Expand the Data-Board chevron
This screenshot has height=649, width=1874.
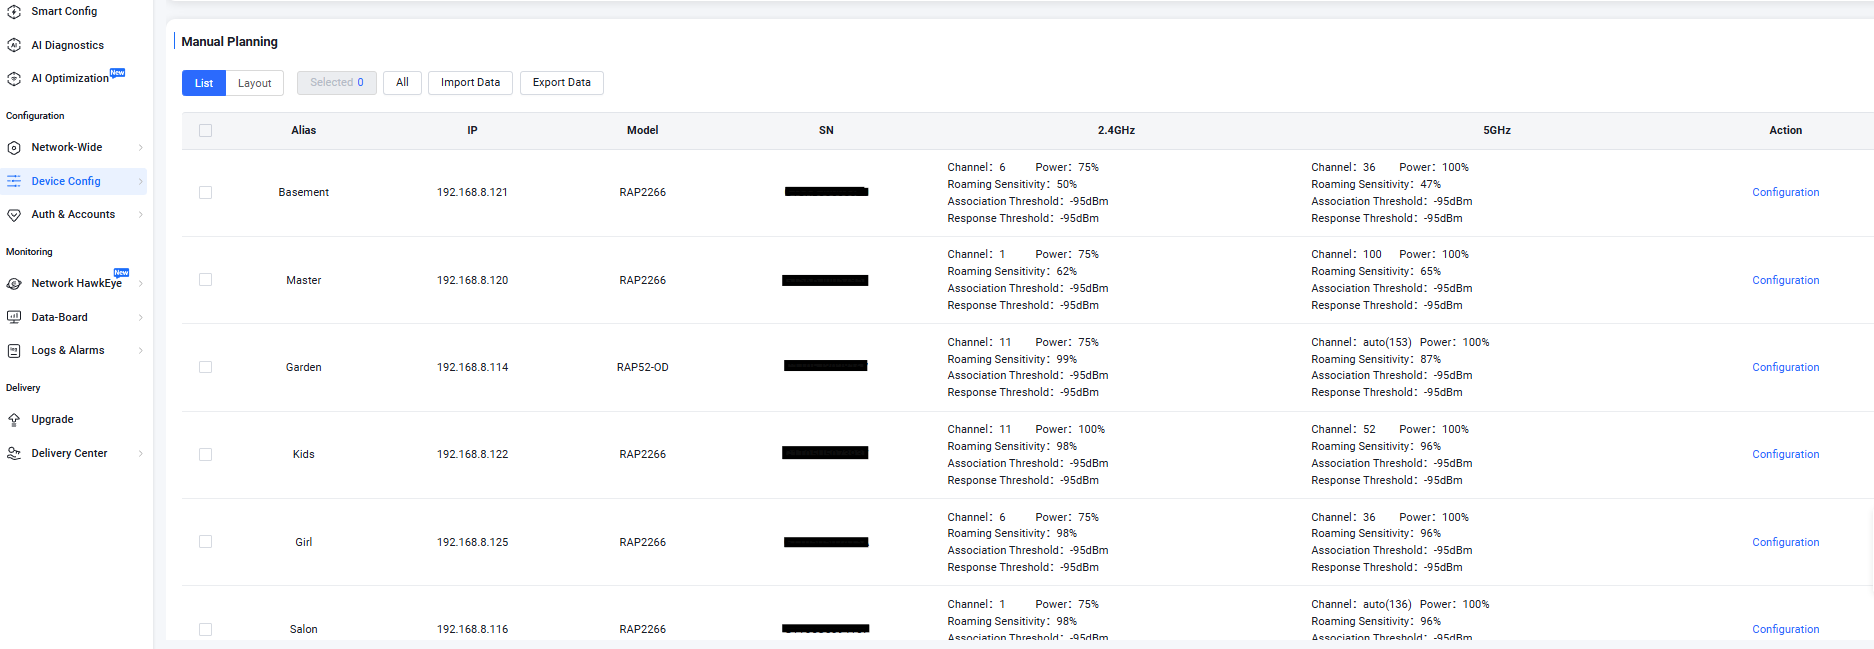point(140,318)
